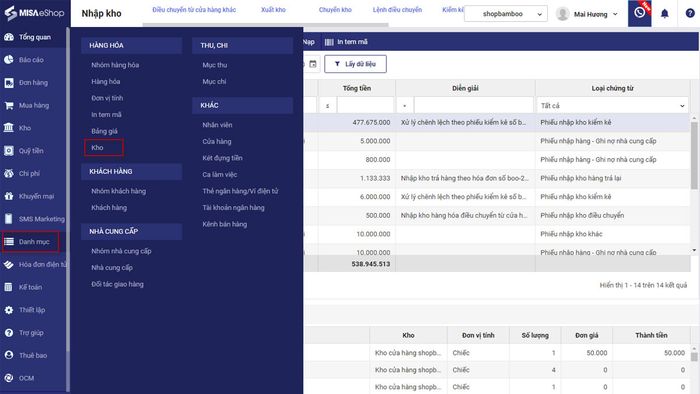Open Nhân viên menu item
The image size is (700, 394).
[x=217, y=125]
